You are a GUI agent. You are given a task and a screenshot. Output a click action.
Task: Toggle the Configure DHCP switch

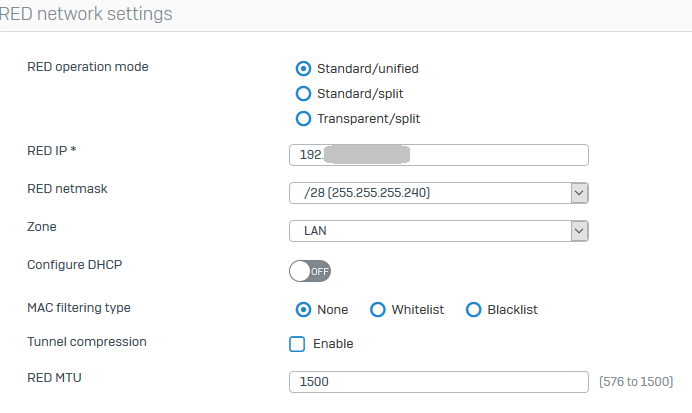(310, 271)
